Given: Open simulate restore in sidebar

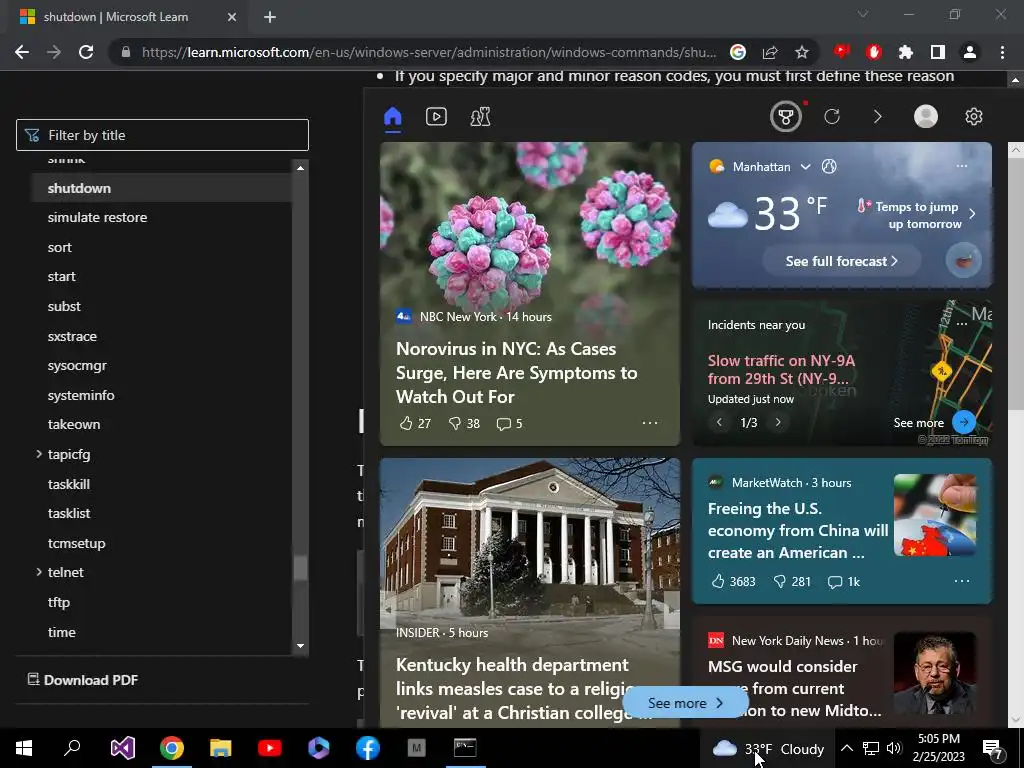Looking at the screenshot, I should (x=97, y=217).
